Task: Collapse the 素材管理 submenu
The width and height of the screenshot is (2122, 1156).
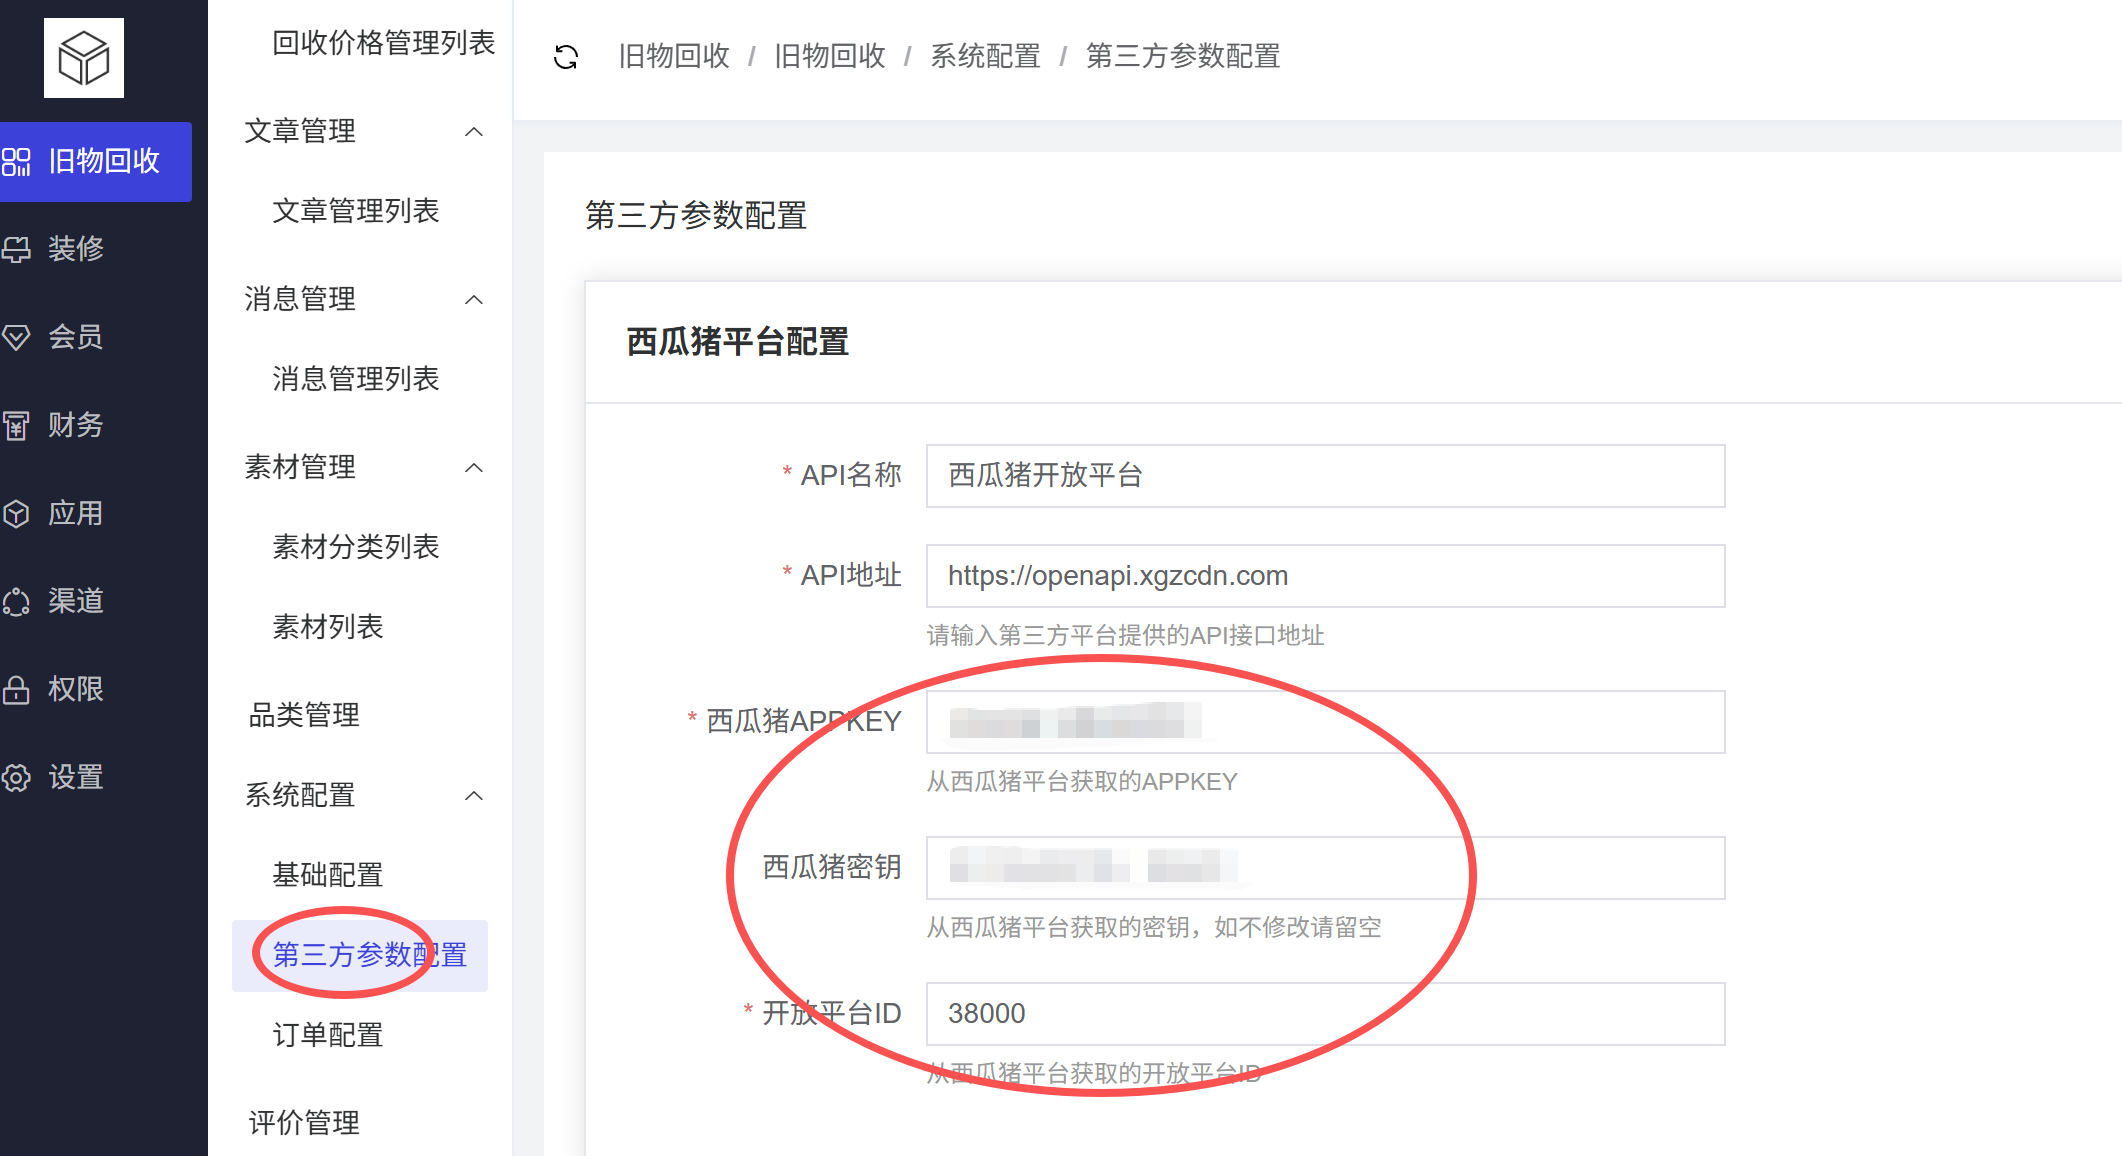Action: tap(474, 467)
